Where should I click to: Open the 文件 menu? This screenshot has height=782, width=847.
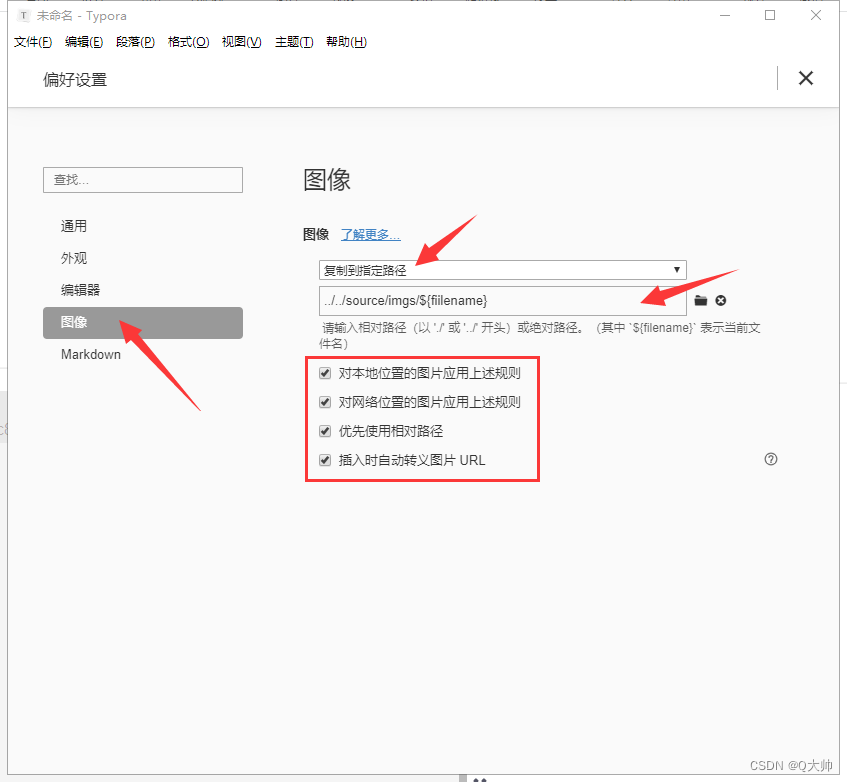[32, 41]
